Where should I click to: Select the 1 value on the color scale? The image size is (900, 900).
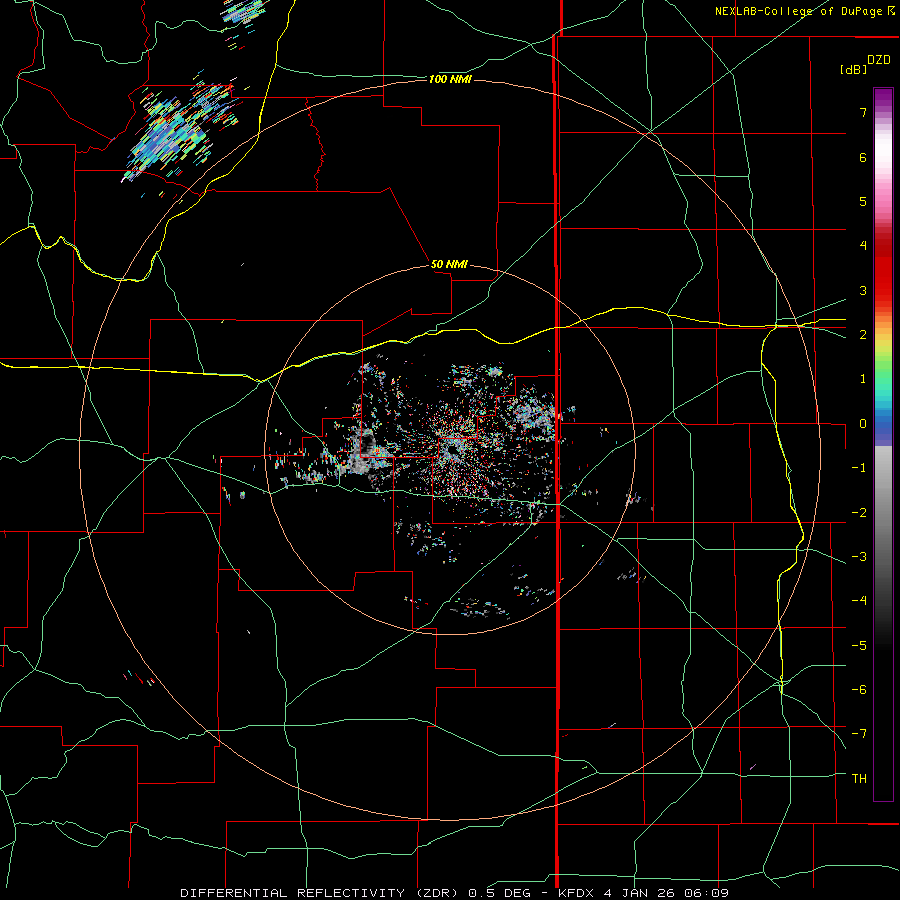pyautogui.click(x=862, y=379)
